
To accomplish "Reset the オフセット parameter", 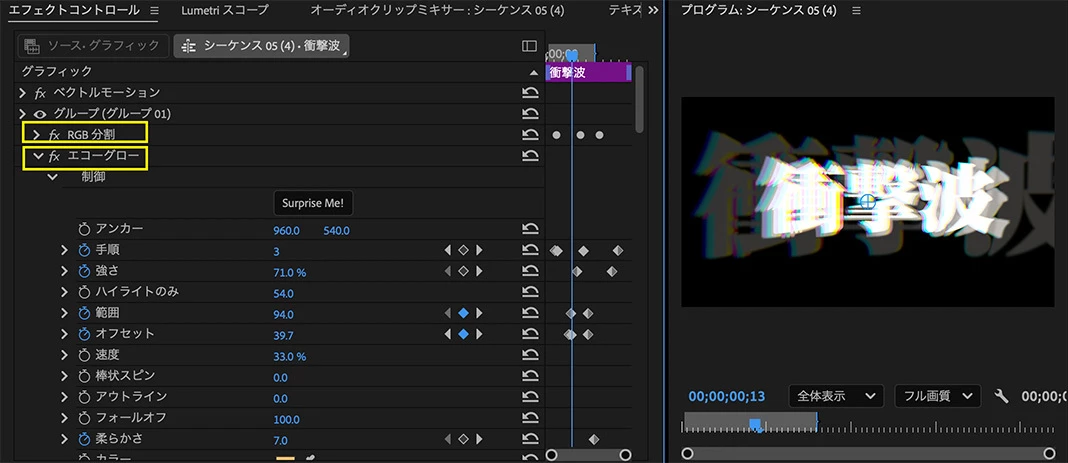I will [x=530, y=334].
